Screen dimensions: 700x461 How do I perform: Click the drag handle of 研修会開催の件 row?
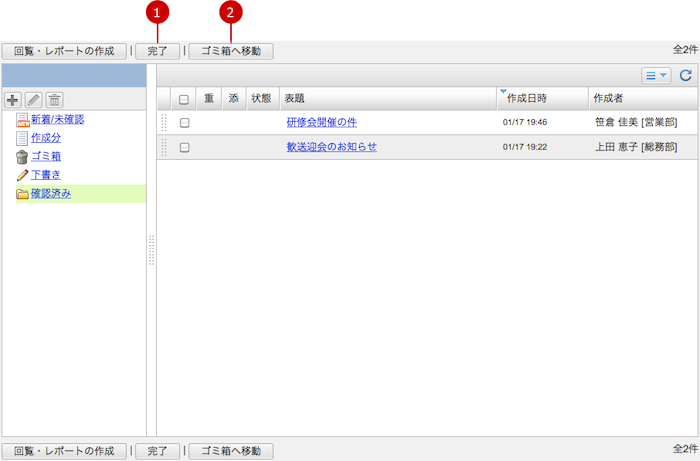pyautogui.click(x=164, y=123)
